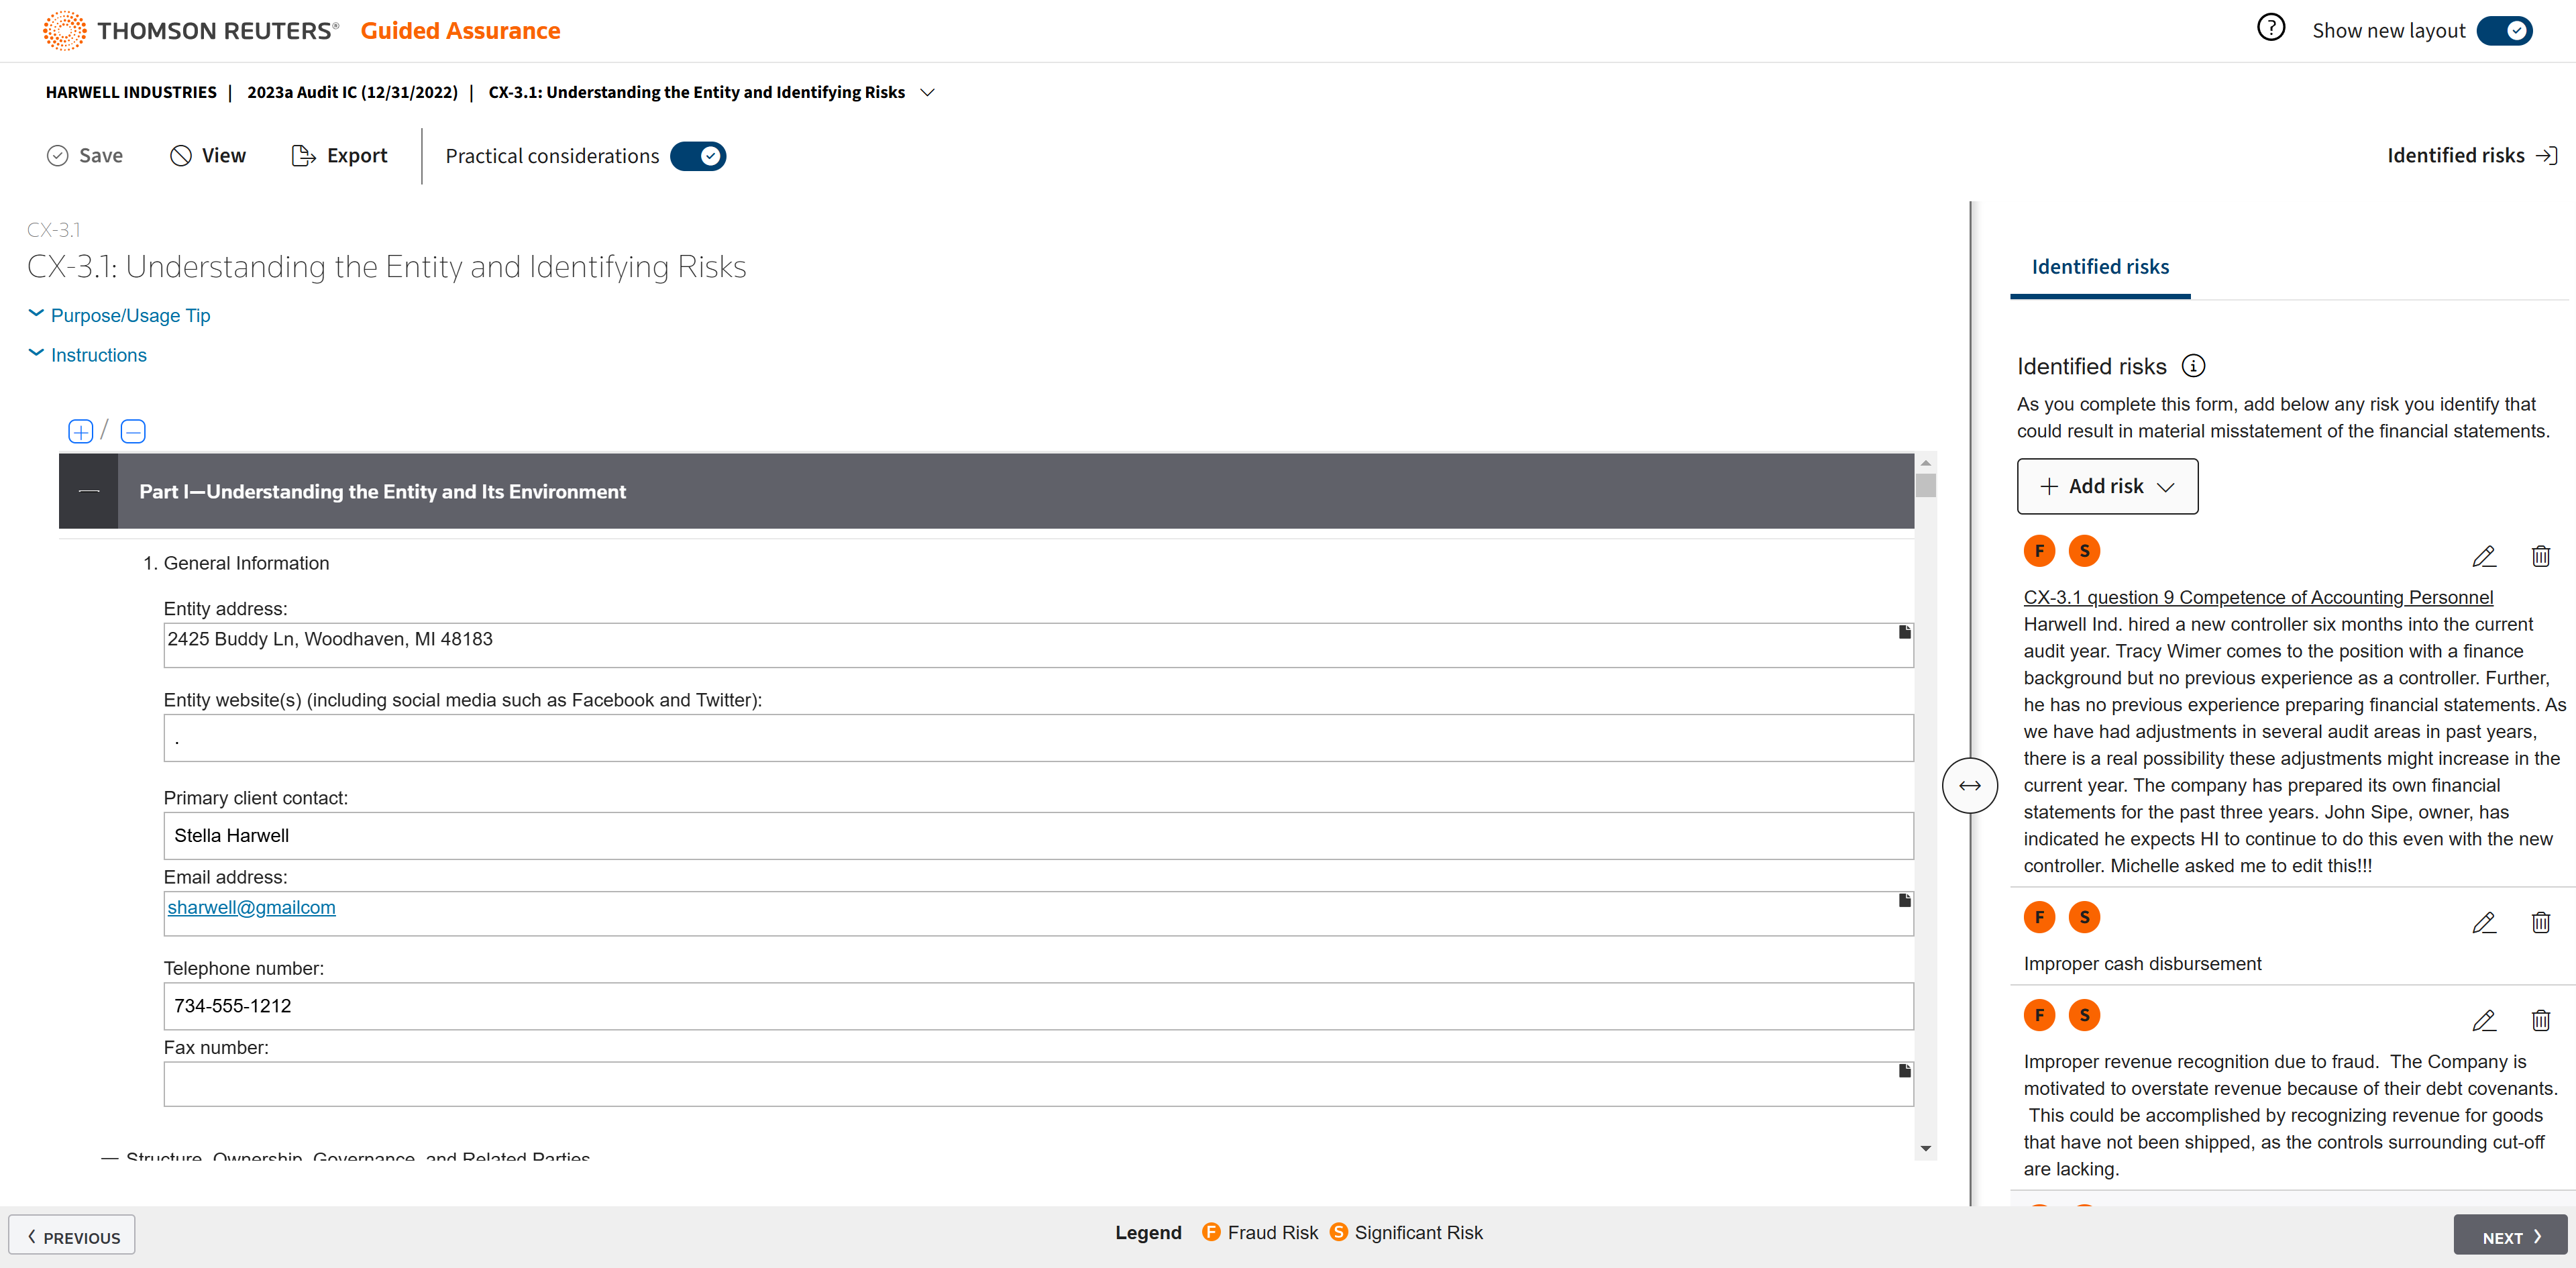Delete the Improper cash disbursement risk with trash icon
Screen dimensions: 2576x1268
click(x=2540, y=922)
